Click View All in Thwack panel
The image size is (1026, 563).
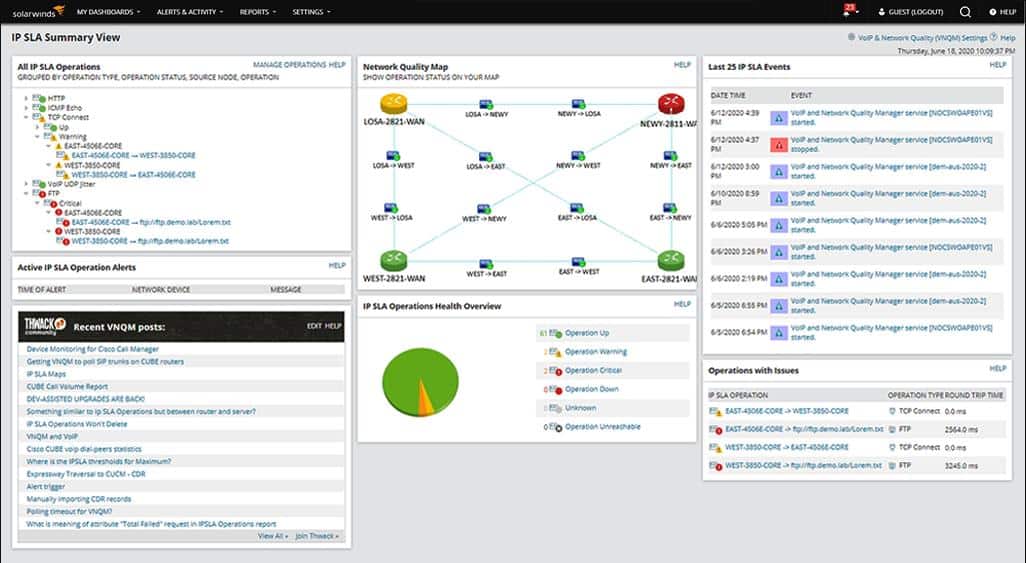pos(272,536)
